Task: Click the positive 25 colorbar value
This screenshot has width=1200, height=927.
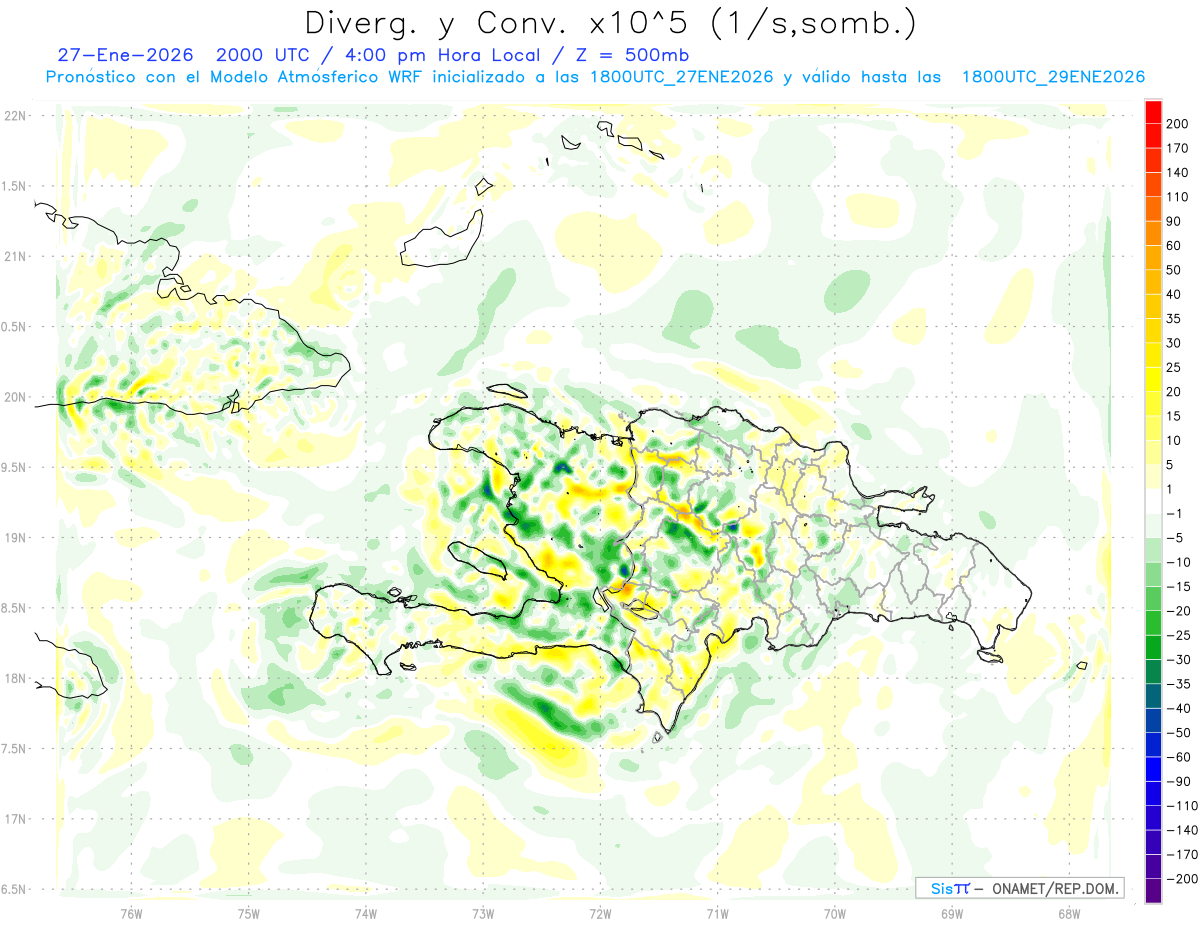Action: pos(1174,367)
